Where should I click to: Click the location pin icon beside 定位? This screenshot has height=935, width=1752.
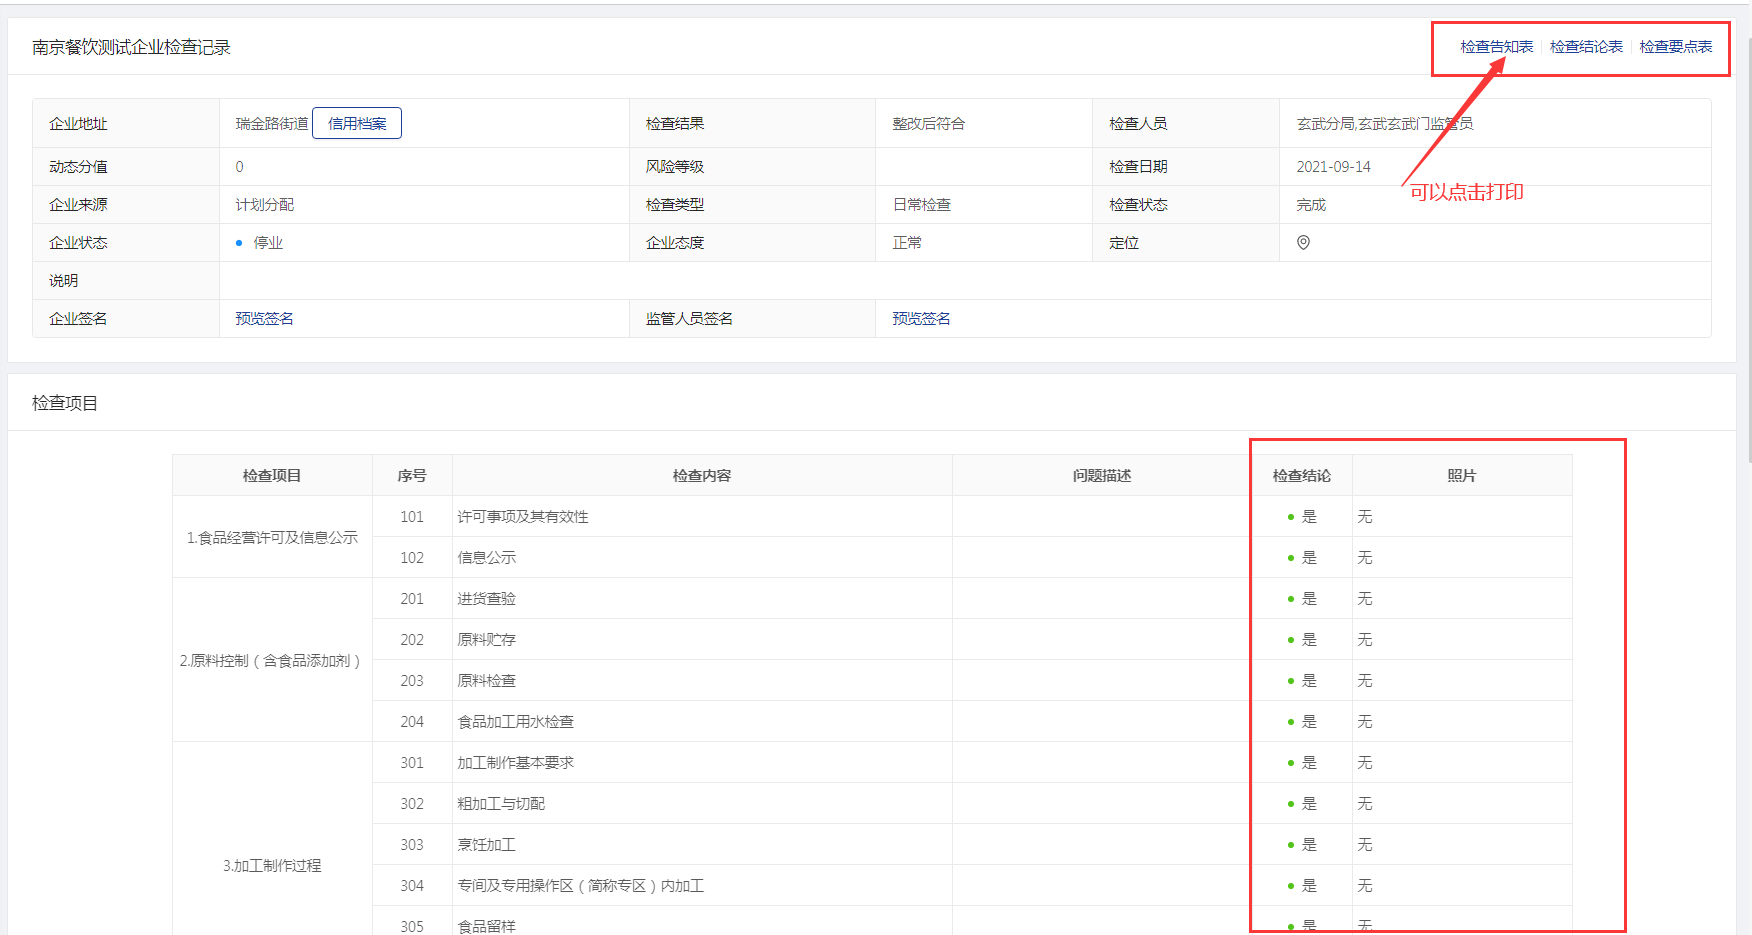click(x=1303, y=243)
